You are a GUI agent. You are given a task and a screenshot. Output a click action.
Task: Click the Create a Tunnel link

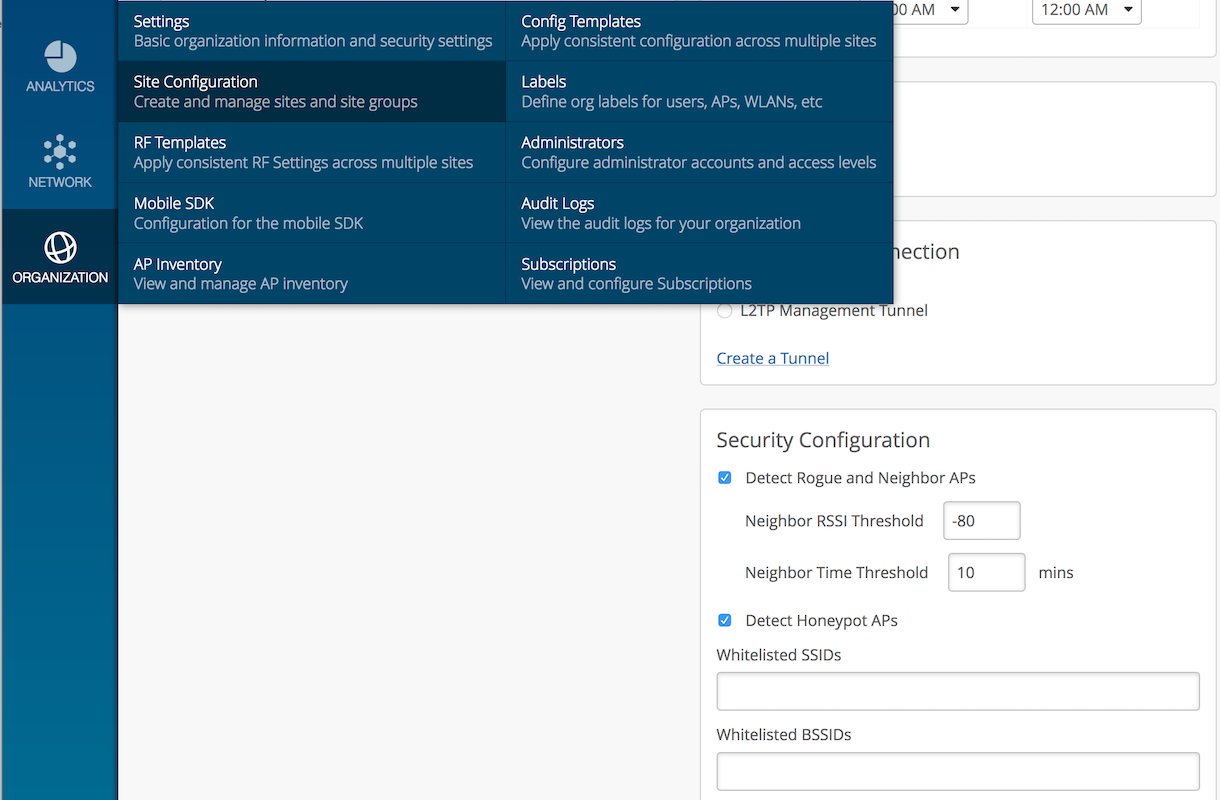click(773, 358)
